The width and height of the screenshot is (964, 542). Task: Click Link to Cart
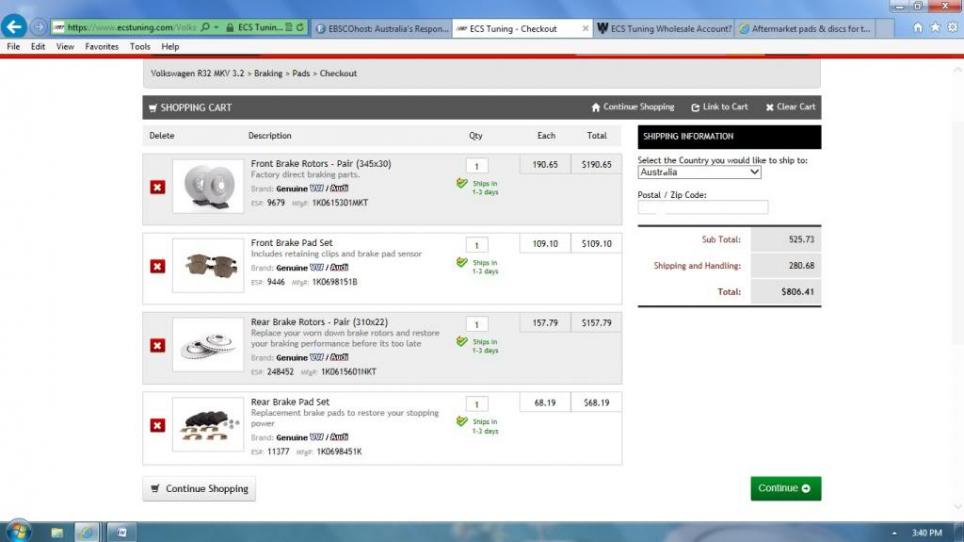tap(719, 107)
